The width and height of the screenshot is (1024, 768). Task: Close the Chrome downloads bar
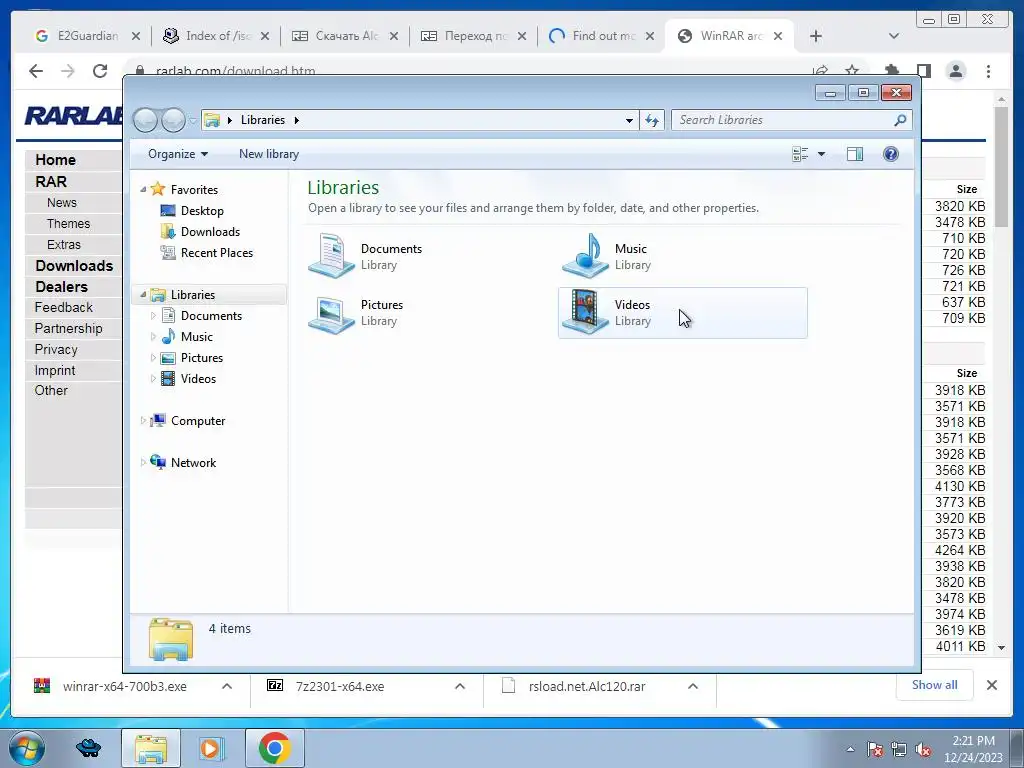[x=991, y=685]
